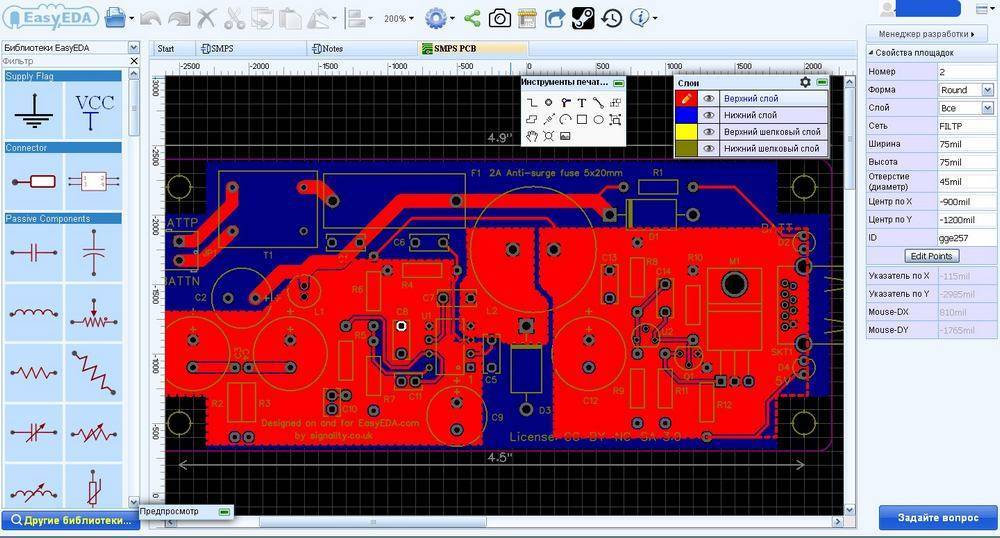
Task: Hide the Верхний слой layer with eye icon
Action: (x=708, y=99)
